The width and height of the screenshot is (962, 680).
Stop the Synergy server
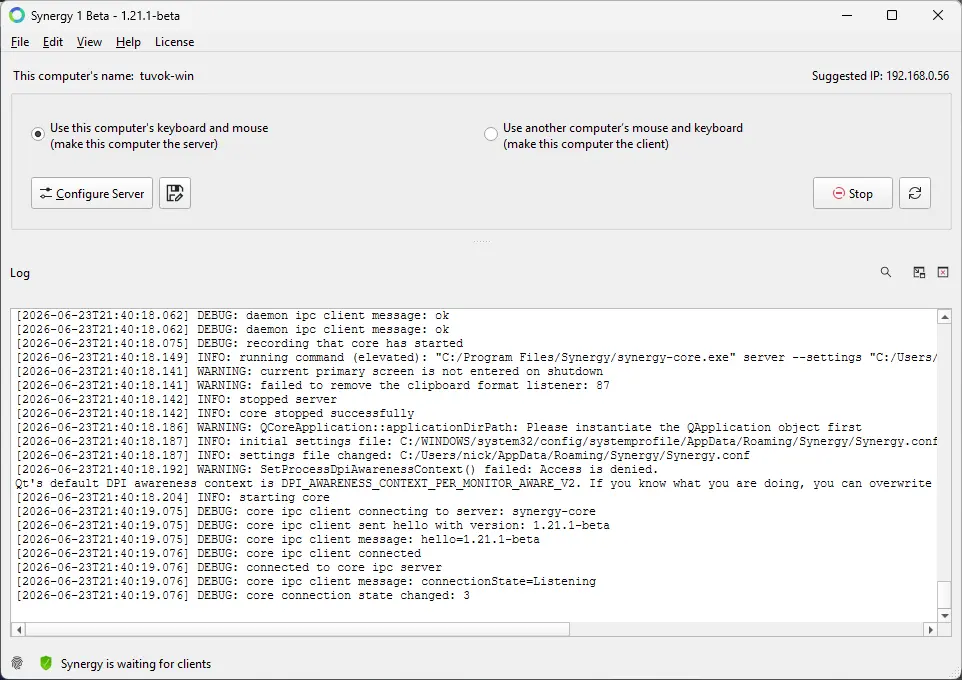click(x=853, y=193)
